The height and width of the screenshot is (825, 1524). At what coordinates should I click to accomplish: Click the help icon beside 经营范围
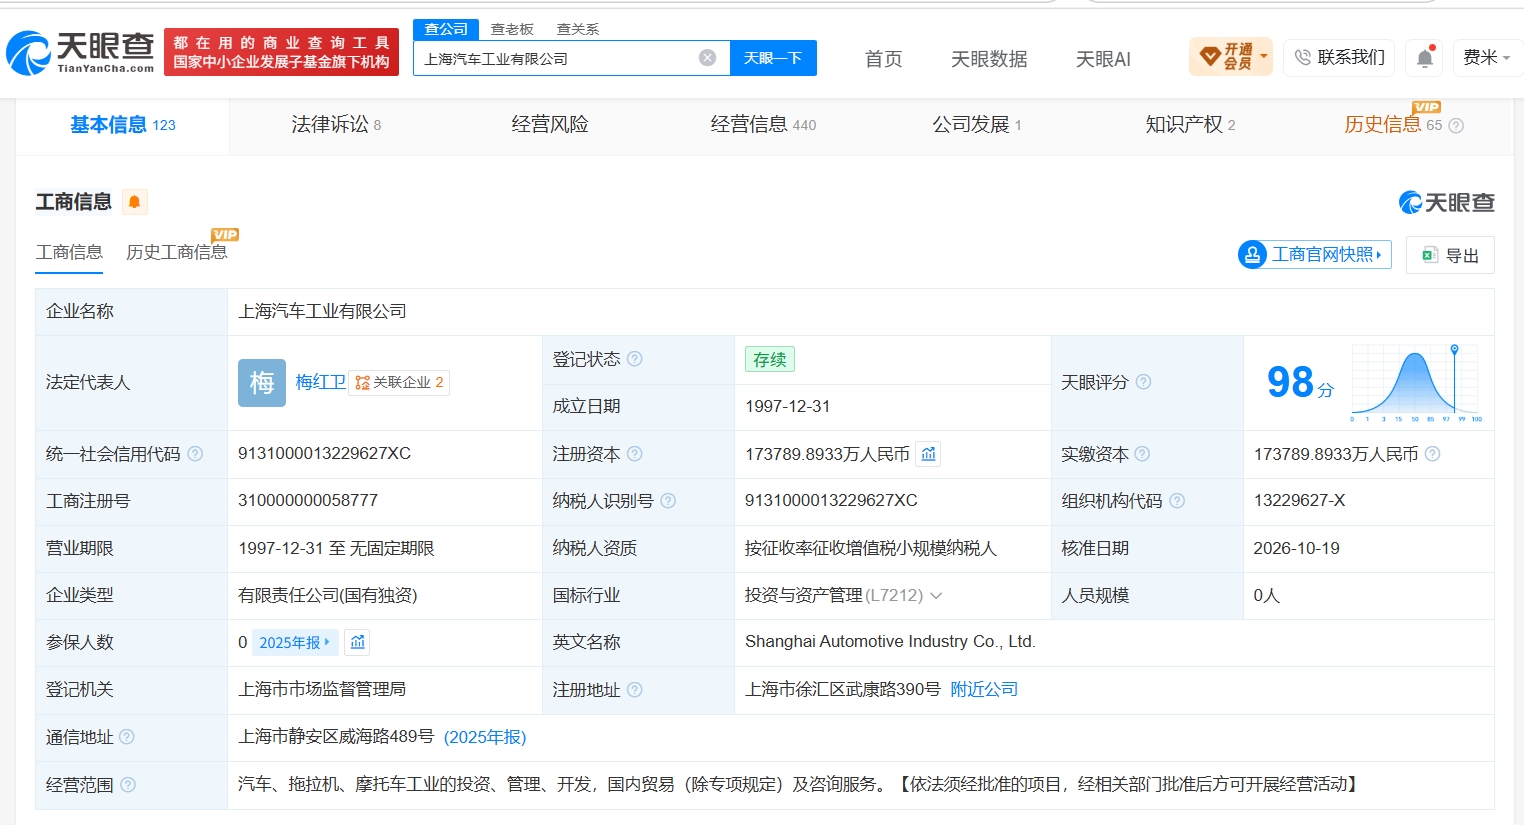128,785
